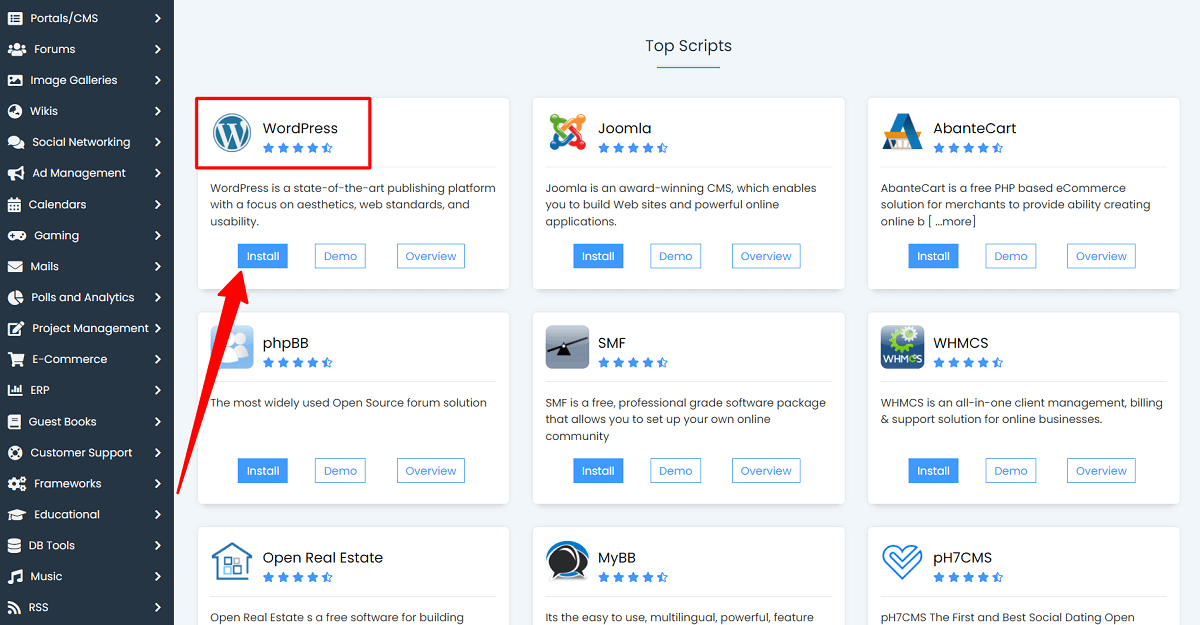Install WordPress
Screen dimensions: 1200x625
pyautogui.click(x=262, y=255)
